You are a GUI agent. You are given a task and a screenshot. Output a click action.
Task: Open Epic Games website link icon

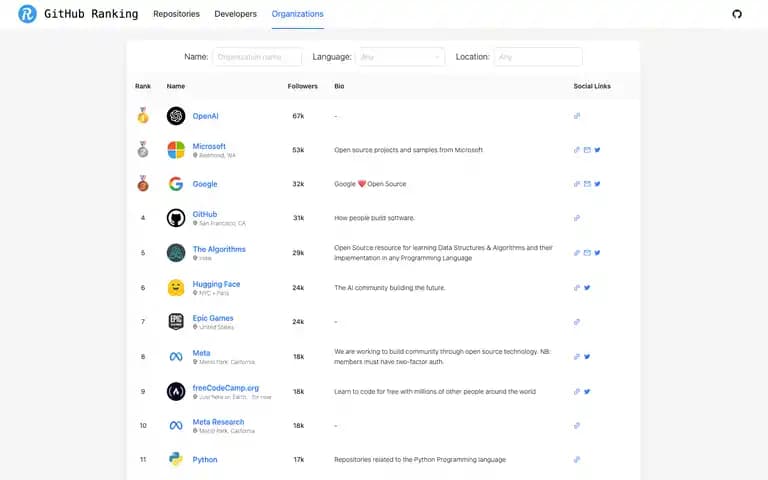click(577, 322)
